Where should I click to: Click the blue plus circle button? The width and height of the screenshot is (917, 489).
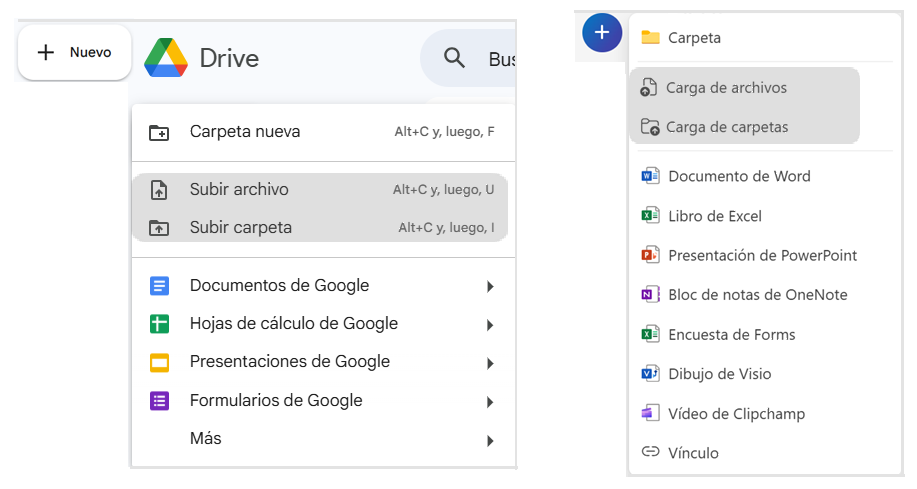point(601,33)
